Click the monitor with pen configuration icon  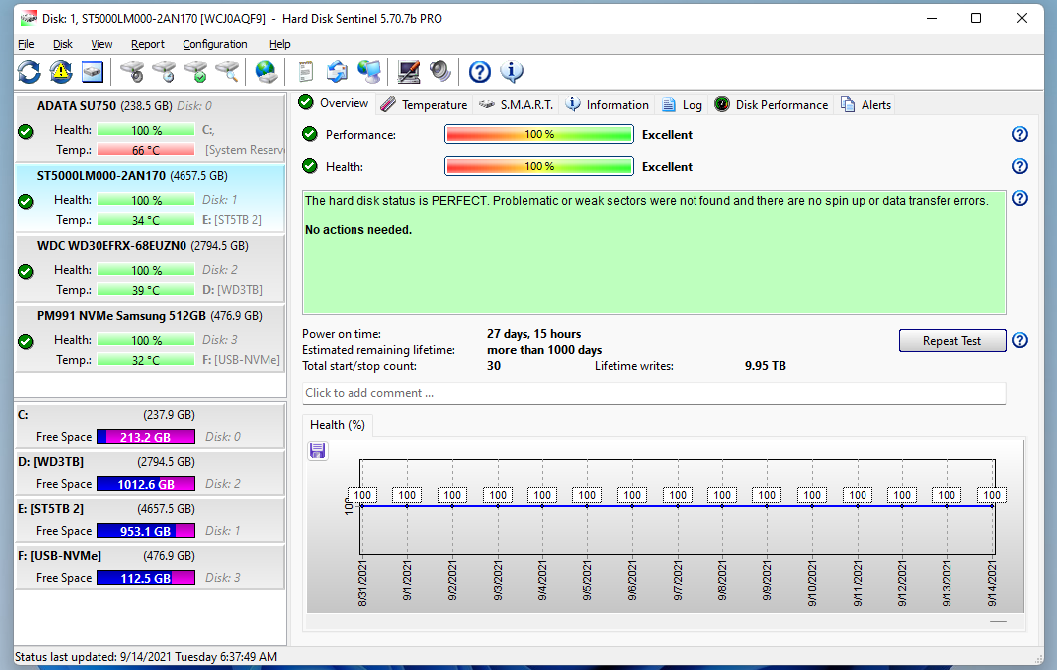(x=408, y=72)
